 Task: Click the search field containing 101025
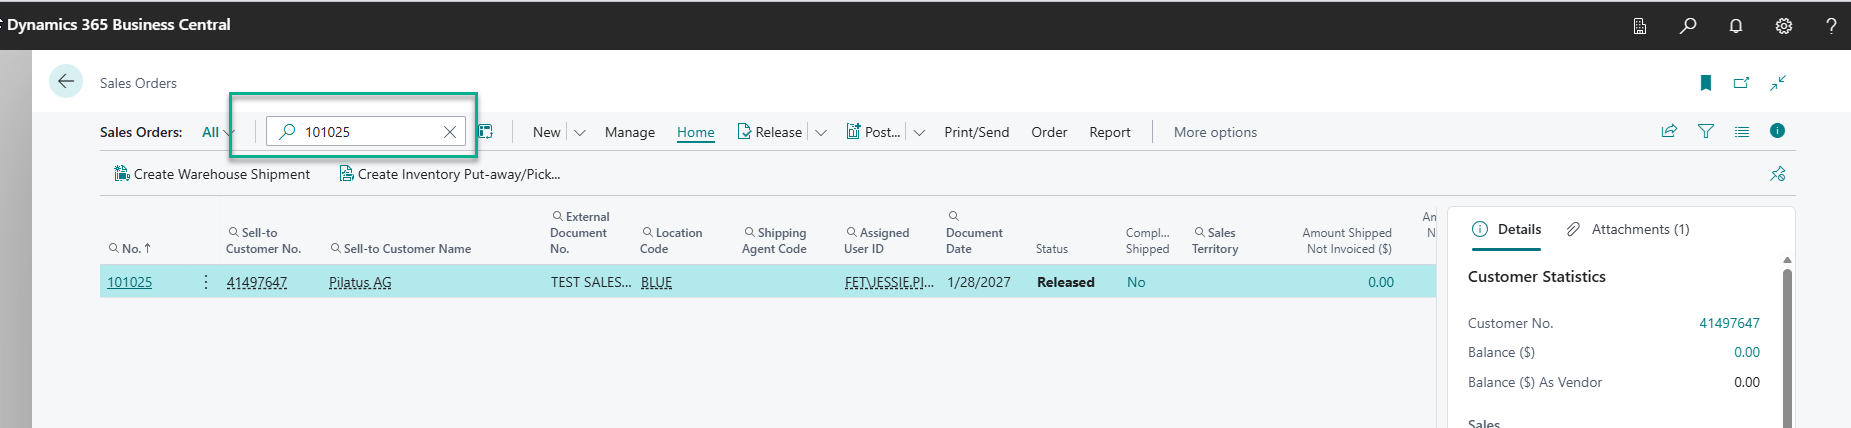(x=366, y=132)
